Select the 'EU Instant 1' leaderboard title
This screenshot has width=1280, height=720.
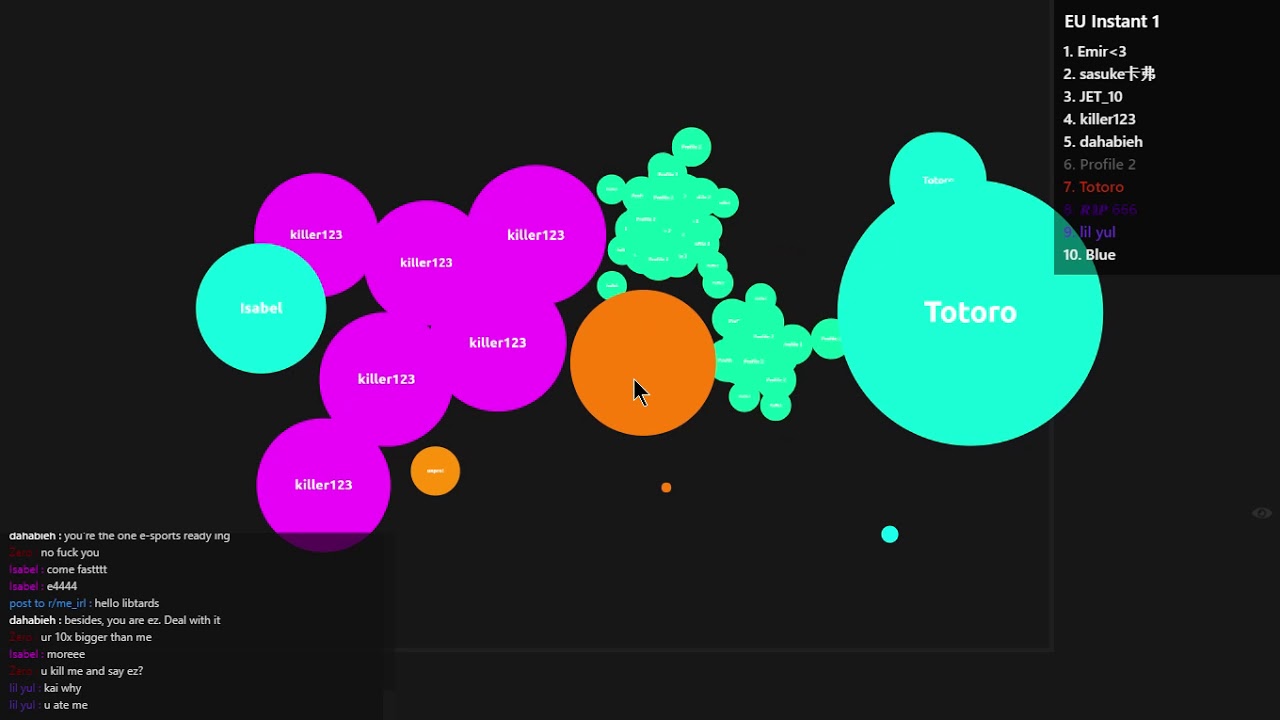click(1112, 21)
